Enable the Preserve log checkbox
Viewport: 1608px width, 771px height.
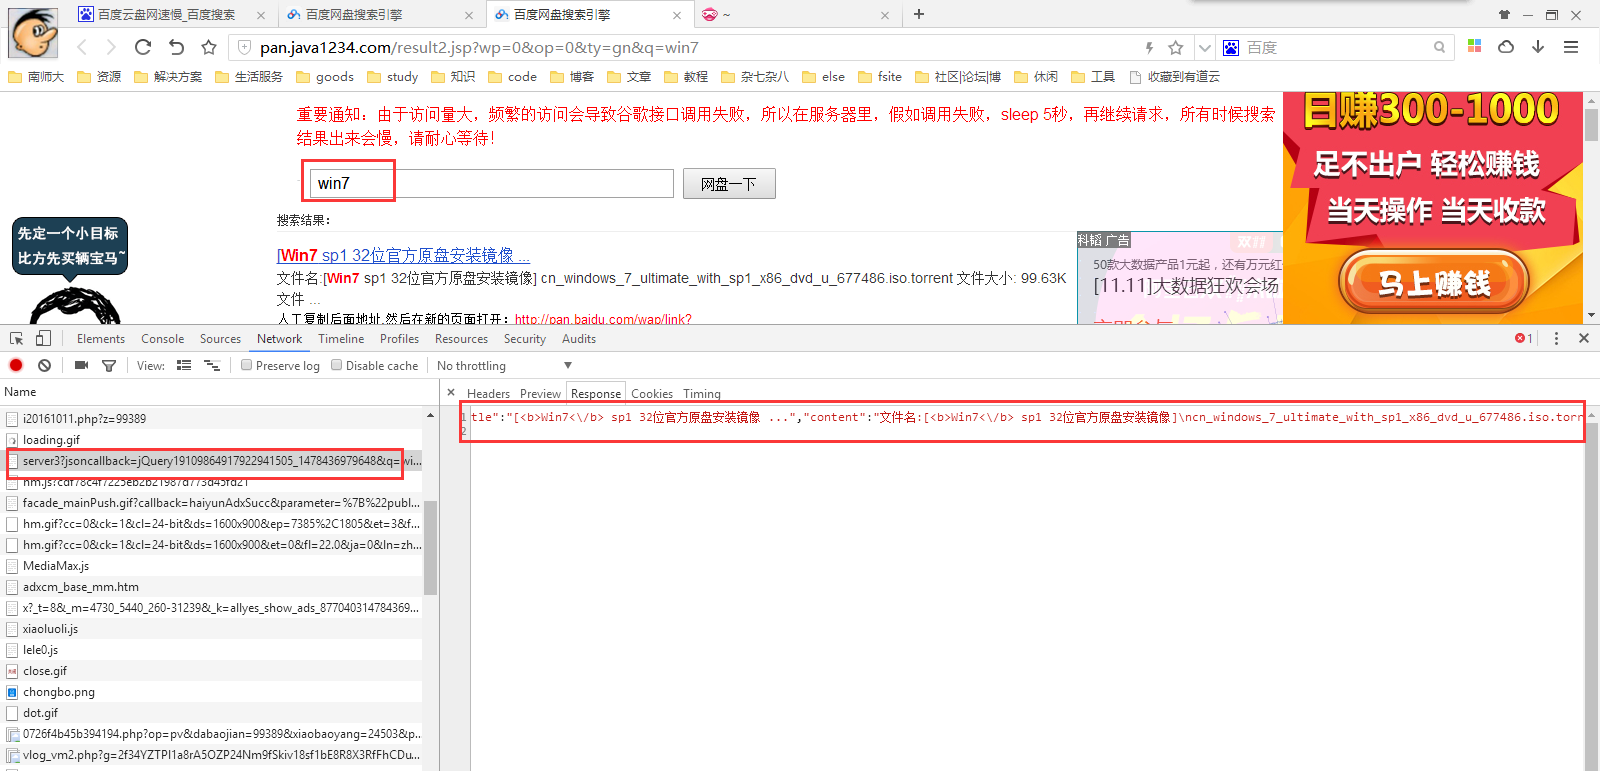pos(246,365)
